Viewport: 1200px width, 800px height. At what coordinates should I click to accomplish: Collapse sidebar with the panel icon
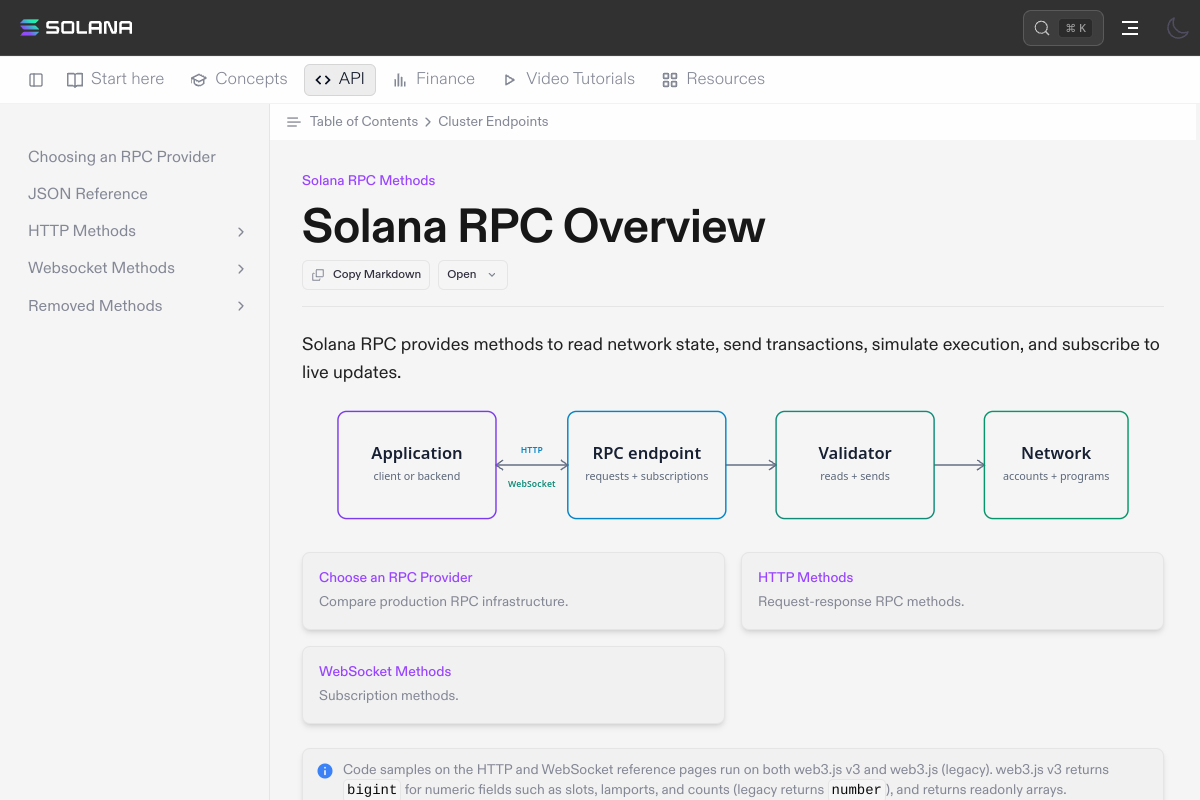click(x=36, y=80)
